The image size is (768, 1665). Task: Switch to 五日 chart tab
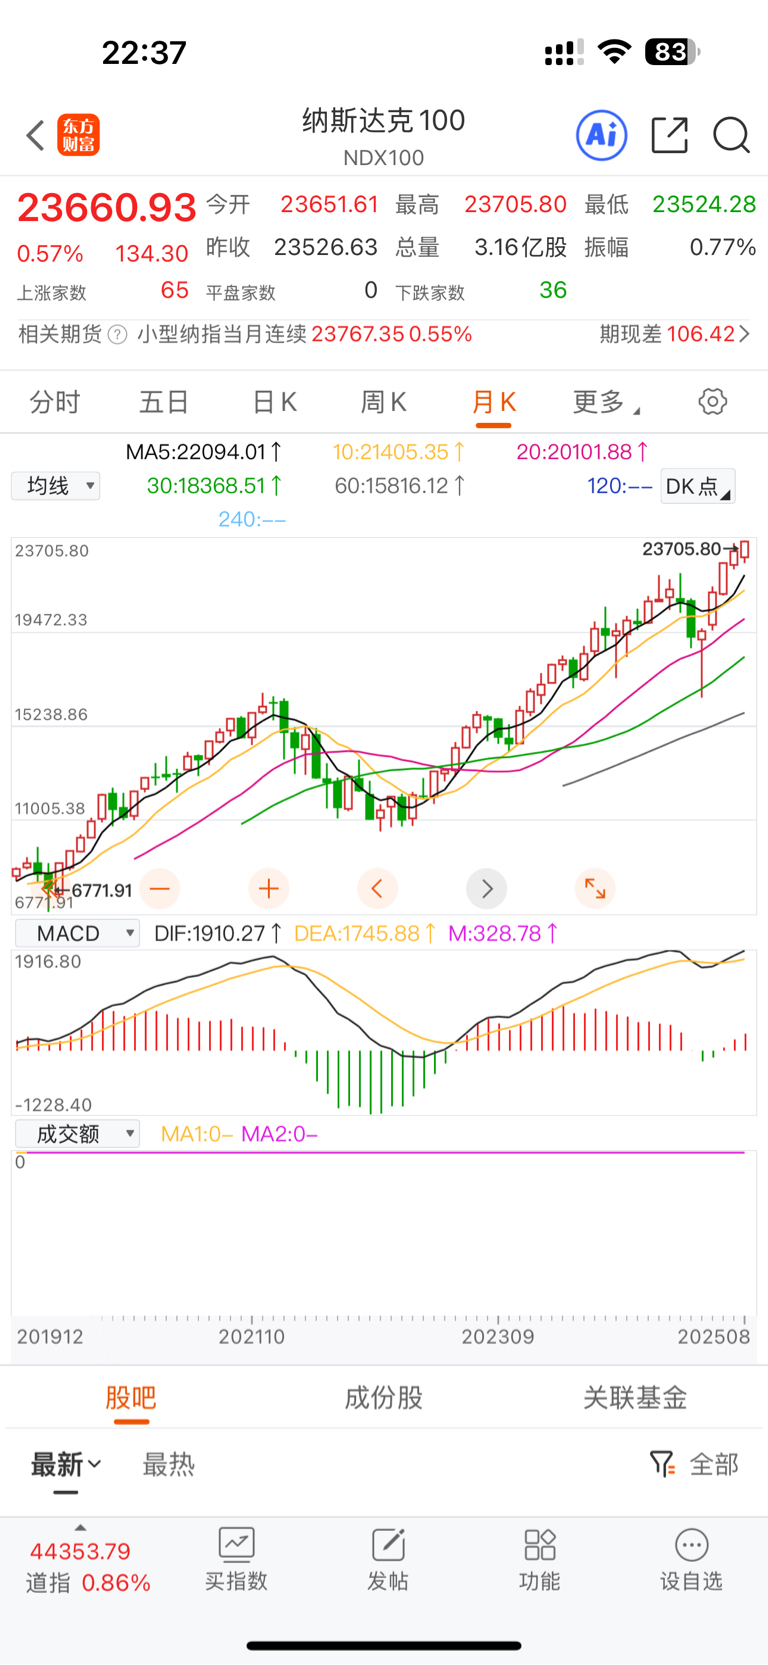pos(164,402)
